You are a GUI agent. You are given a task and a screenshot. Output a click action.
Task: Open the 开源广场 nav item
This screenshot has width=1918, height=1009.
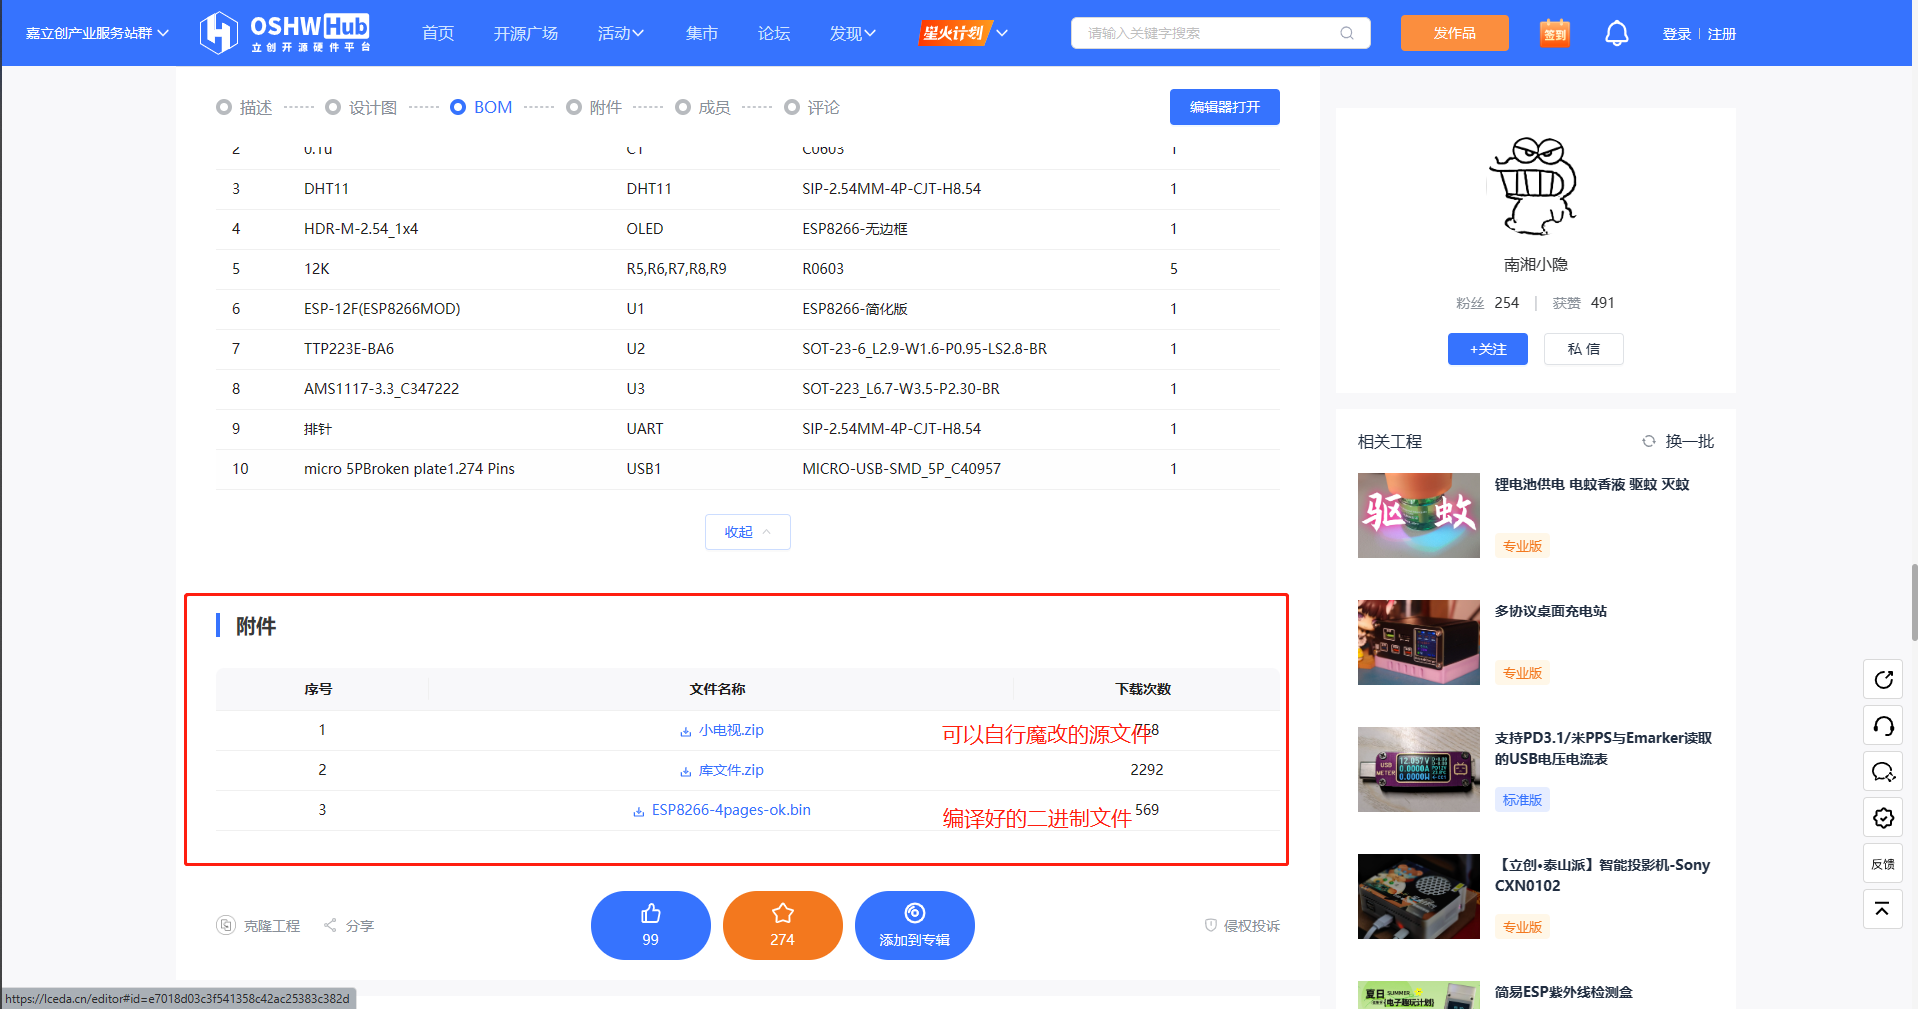click(x=525, y=33)
